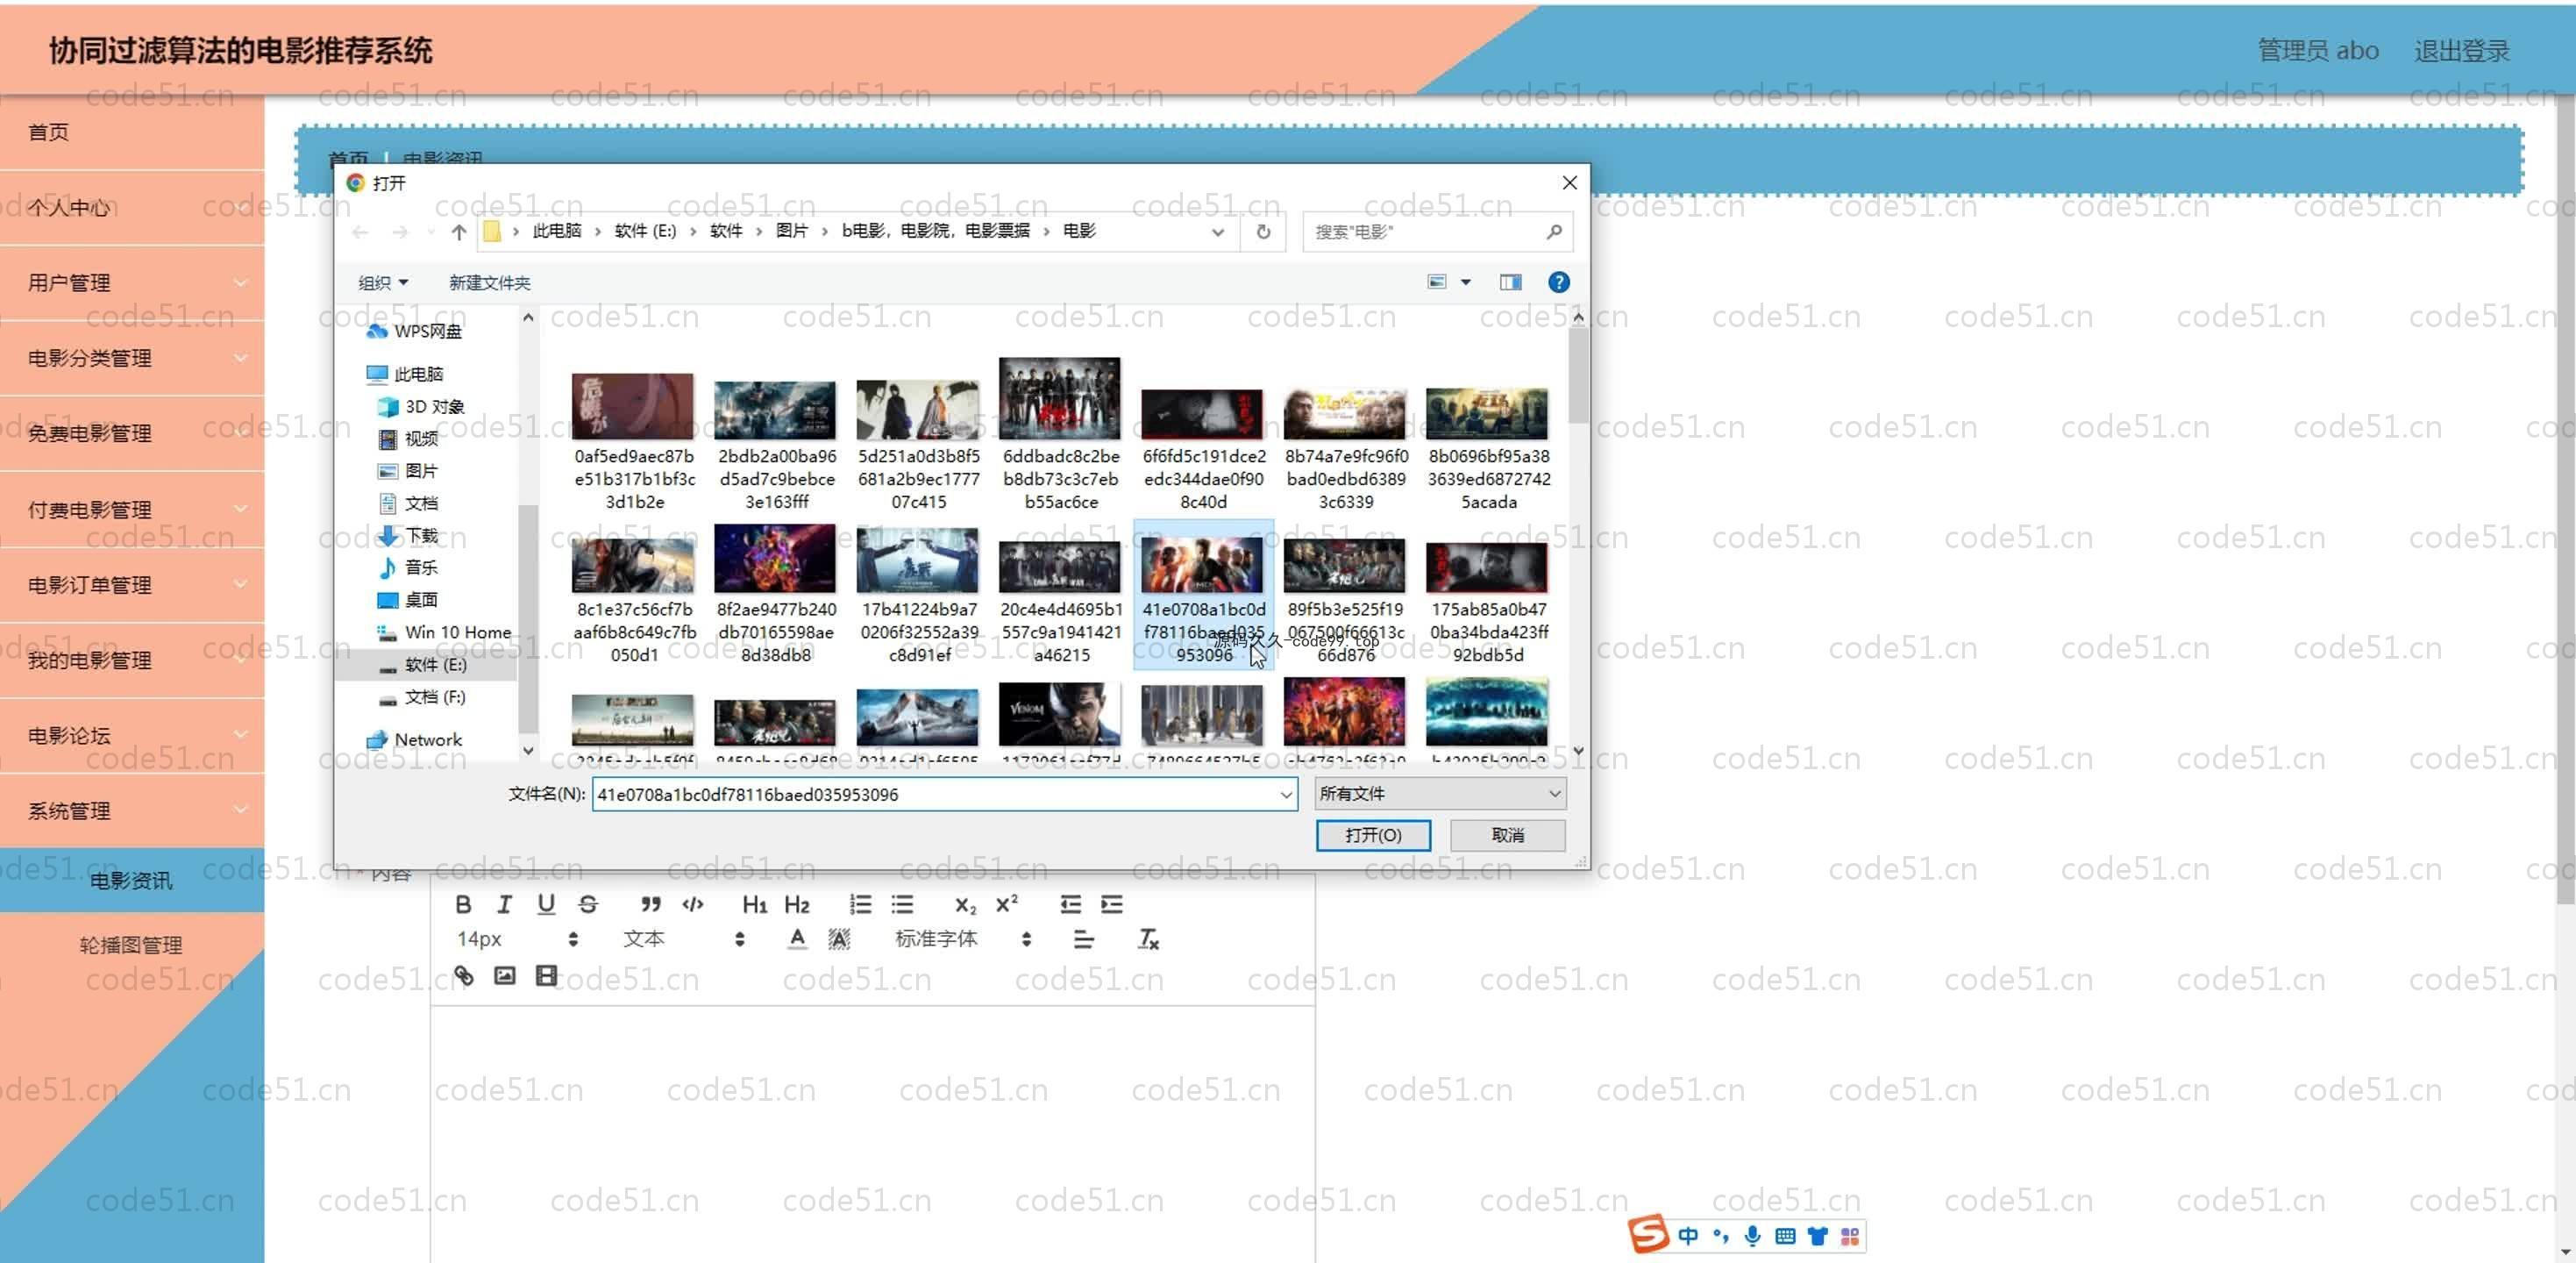Expand the 电影订单管理 sidebar menu

pyautogui.click(x=132, y=585)
